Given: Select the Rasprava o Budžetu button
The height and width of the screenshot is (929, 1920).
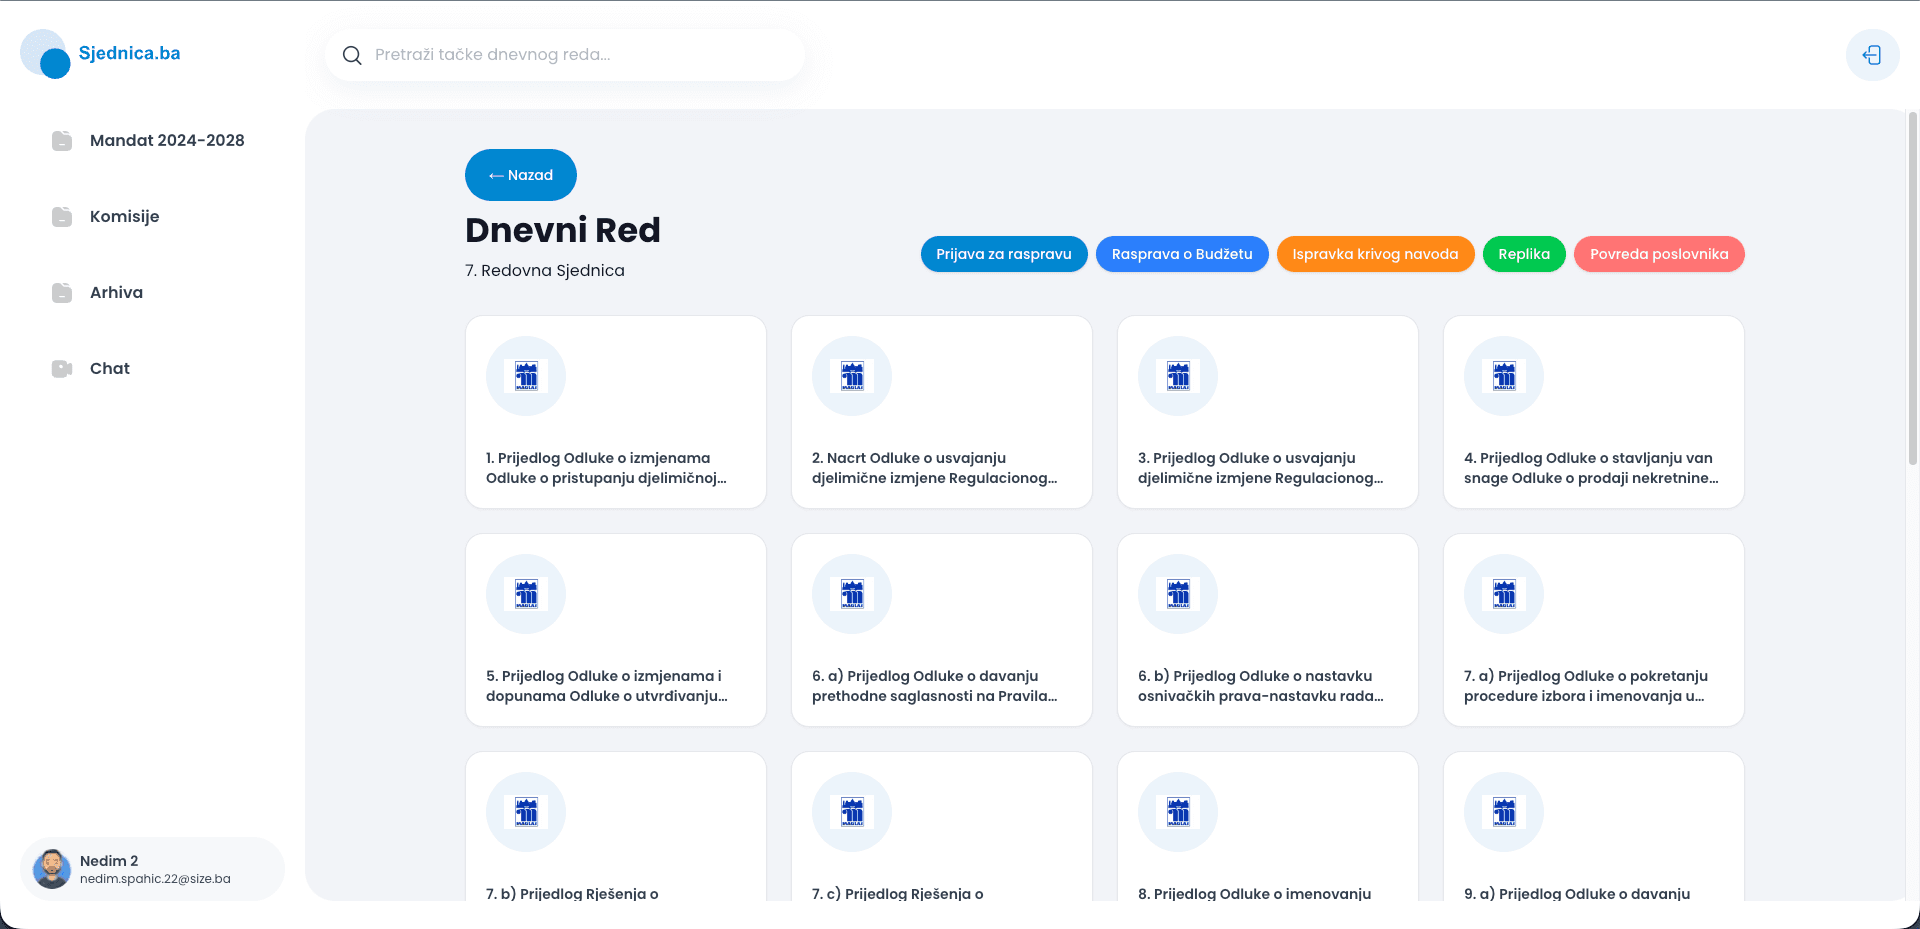Looking at the screenshot, I should click(1181, 254).
